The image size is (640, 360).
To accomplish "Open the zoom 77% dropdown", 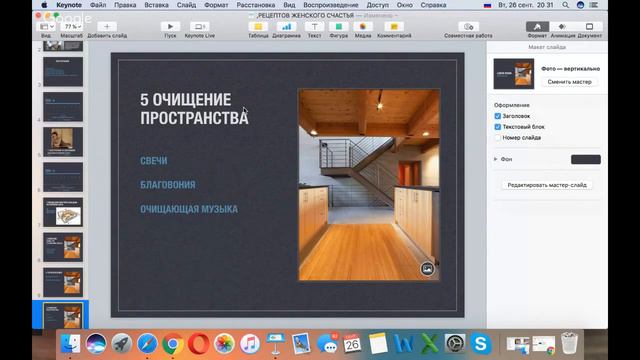I will (72, 27).
